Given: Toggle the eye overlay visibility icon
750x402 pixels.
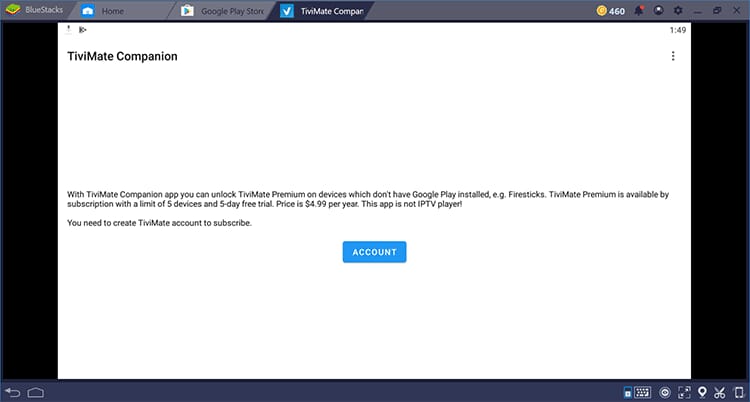Looking at the screenshot, I should (x=665, y=391).
